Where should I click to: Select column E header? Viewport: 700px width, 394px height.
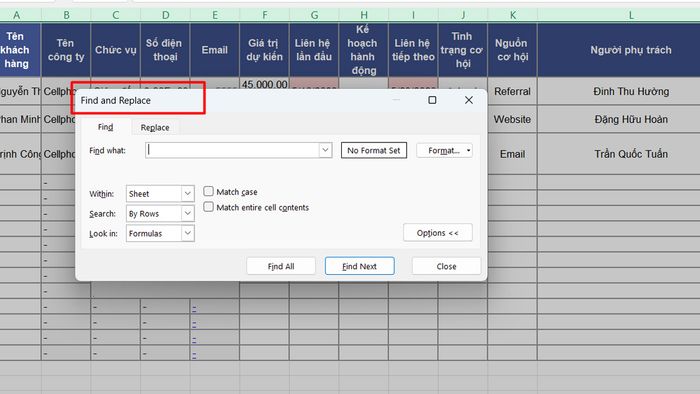(x=215, y=15)
